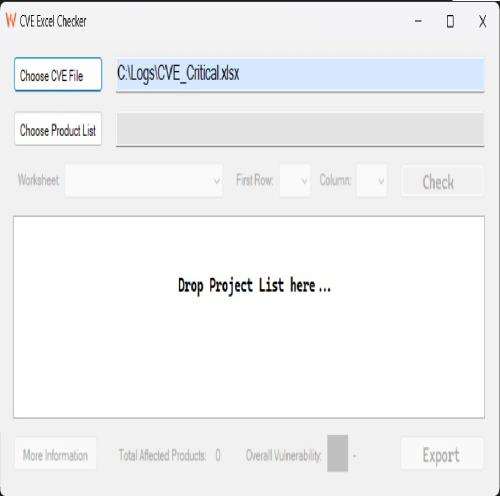Click the Check button
This screenshot has height=500, width=500.
442,181
